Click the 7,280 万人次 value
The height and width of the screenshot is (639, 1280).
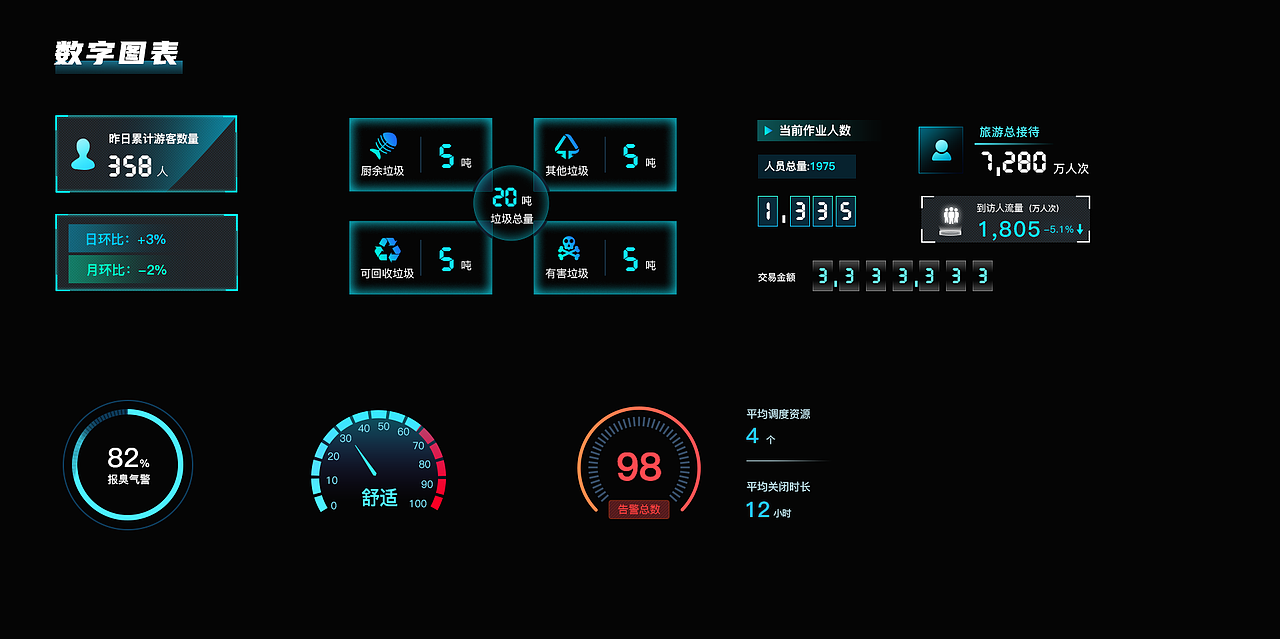pyautogui.click(x=1033, y=163)
